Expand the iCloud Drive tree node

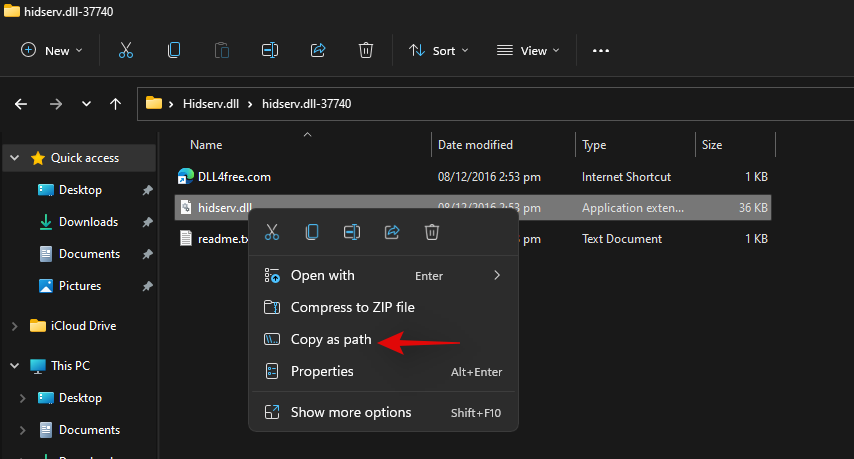pyautogui.click(x=14, y=326)
